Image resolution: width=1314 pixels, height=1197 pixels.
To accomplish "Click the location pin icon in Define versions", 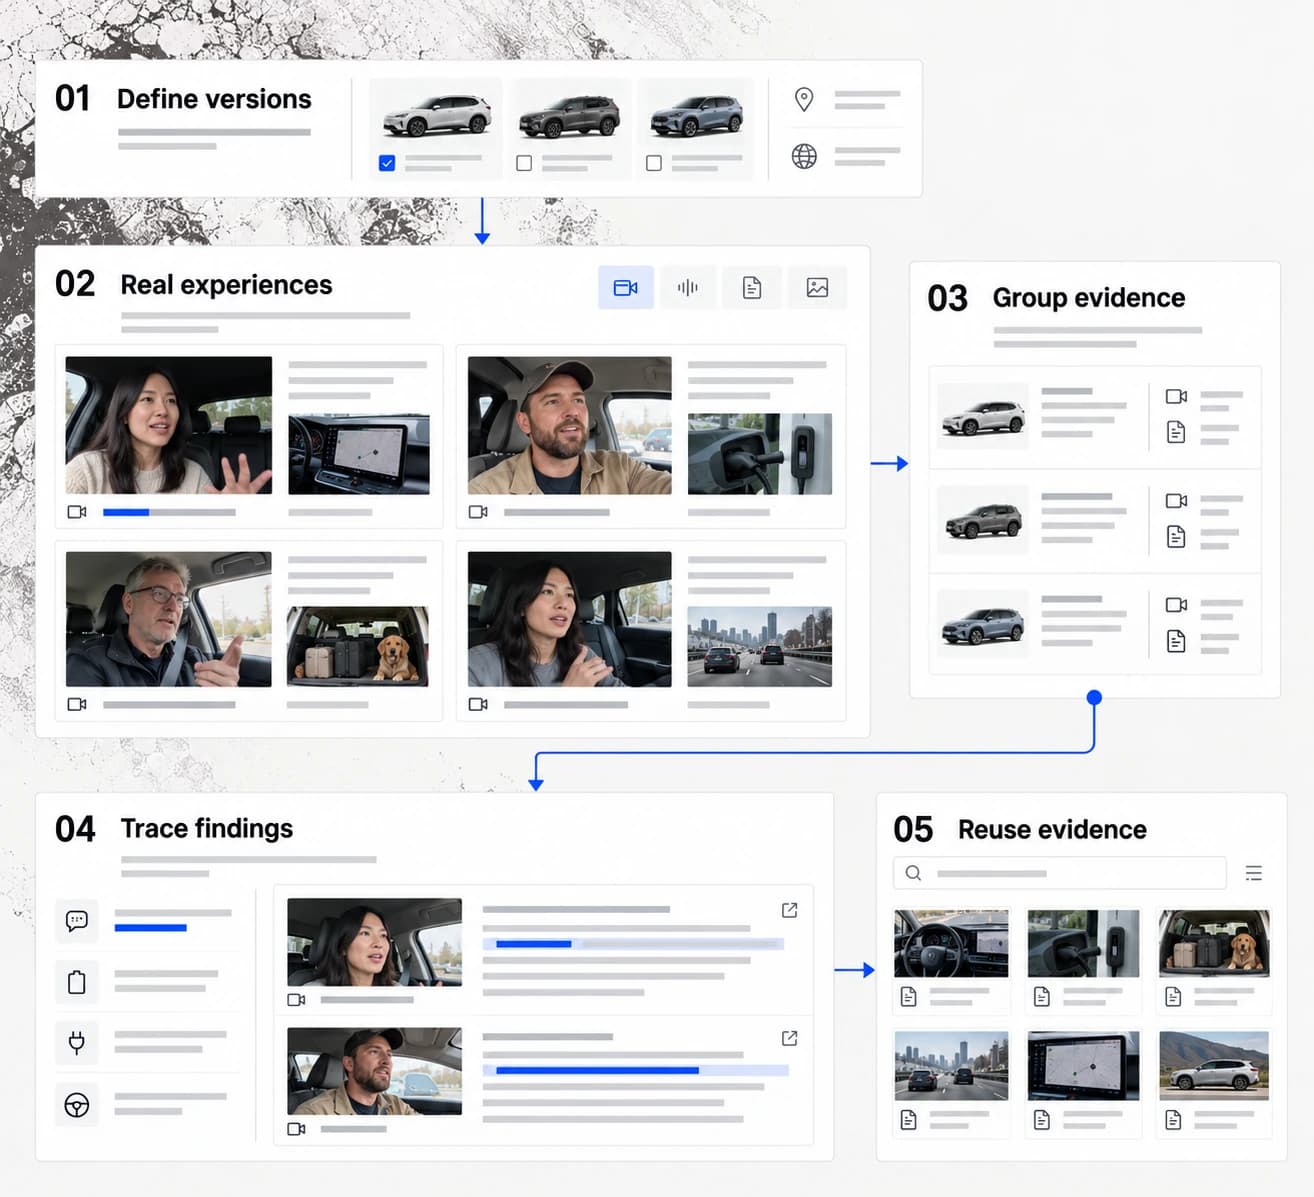I will [804, 99].
